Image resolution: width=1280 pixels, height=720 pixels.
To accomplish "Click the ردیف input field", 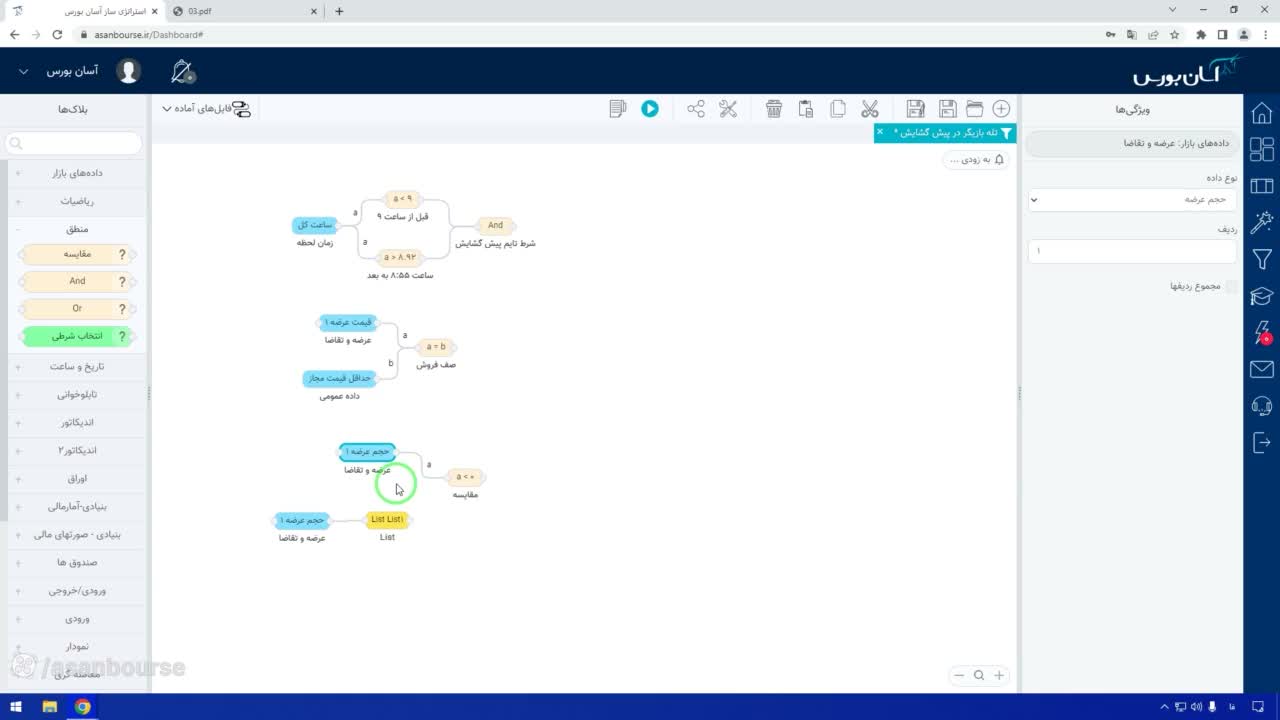I will (1132, 251).
